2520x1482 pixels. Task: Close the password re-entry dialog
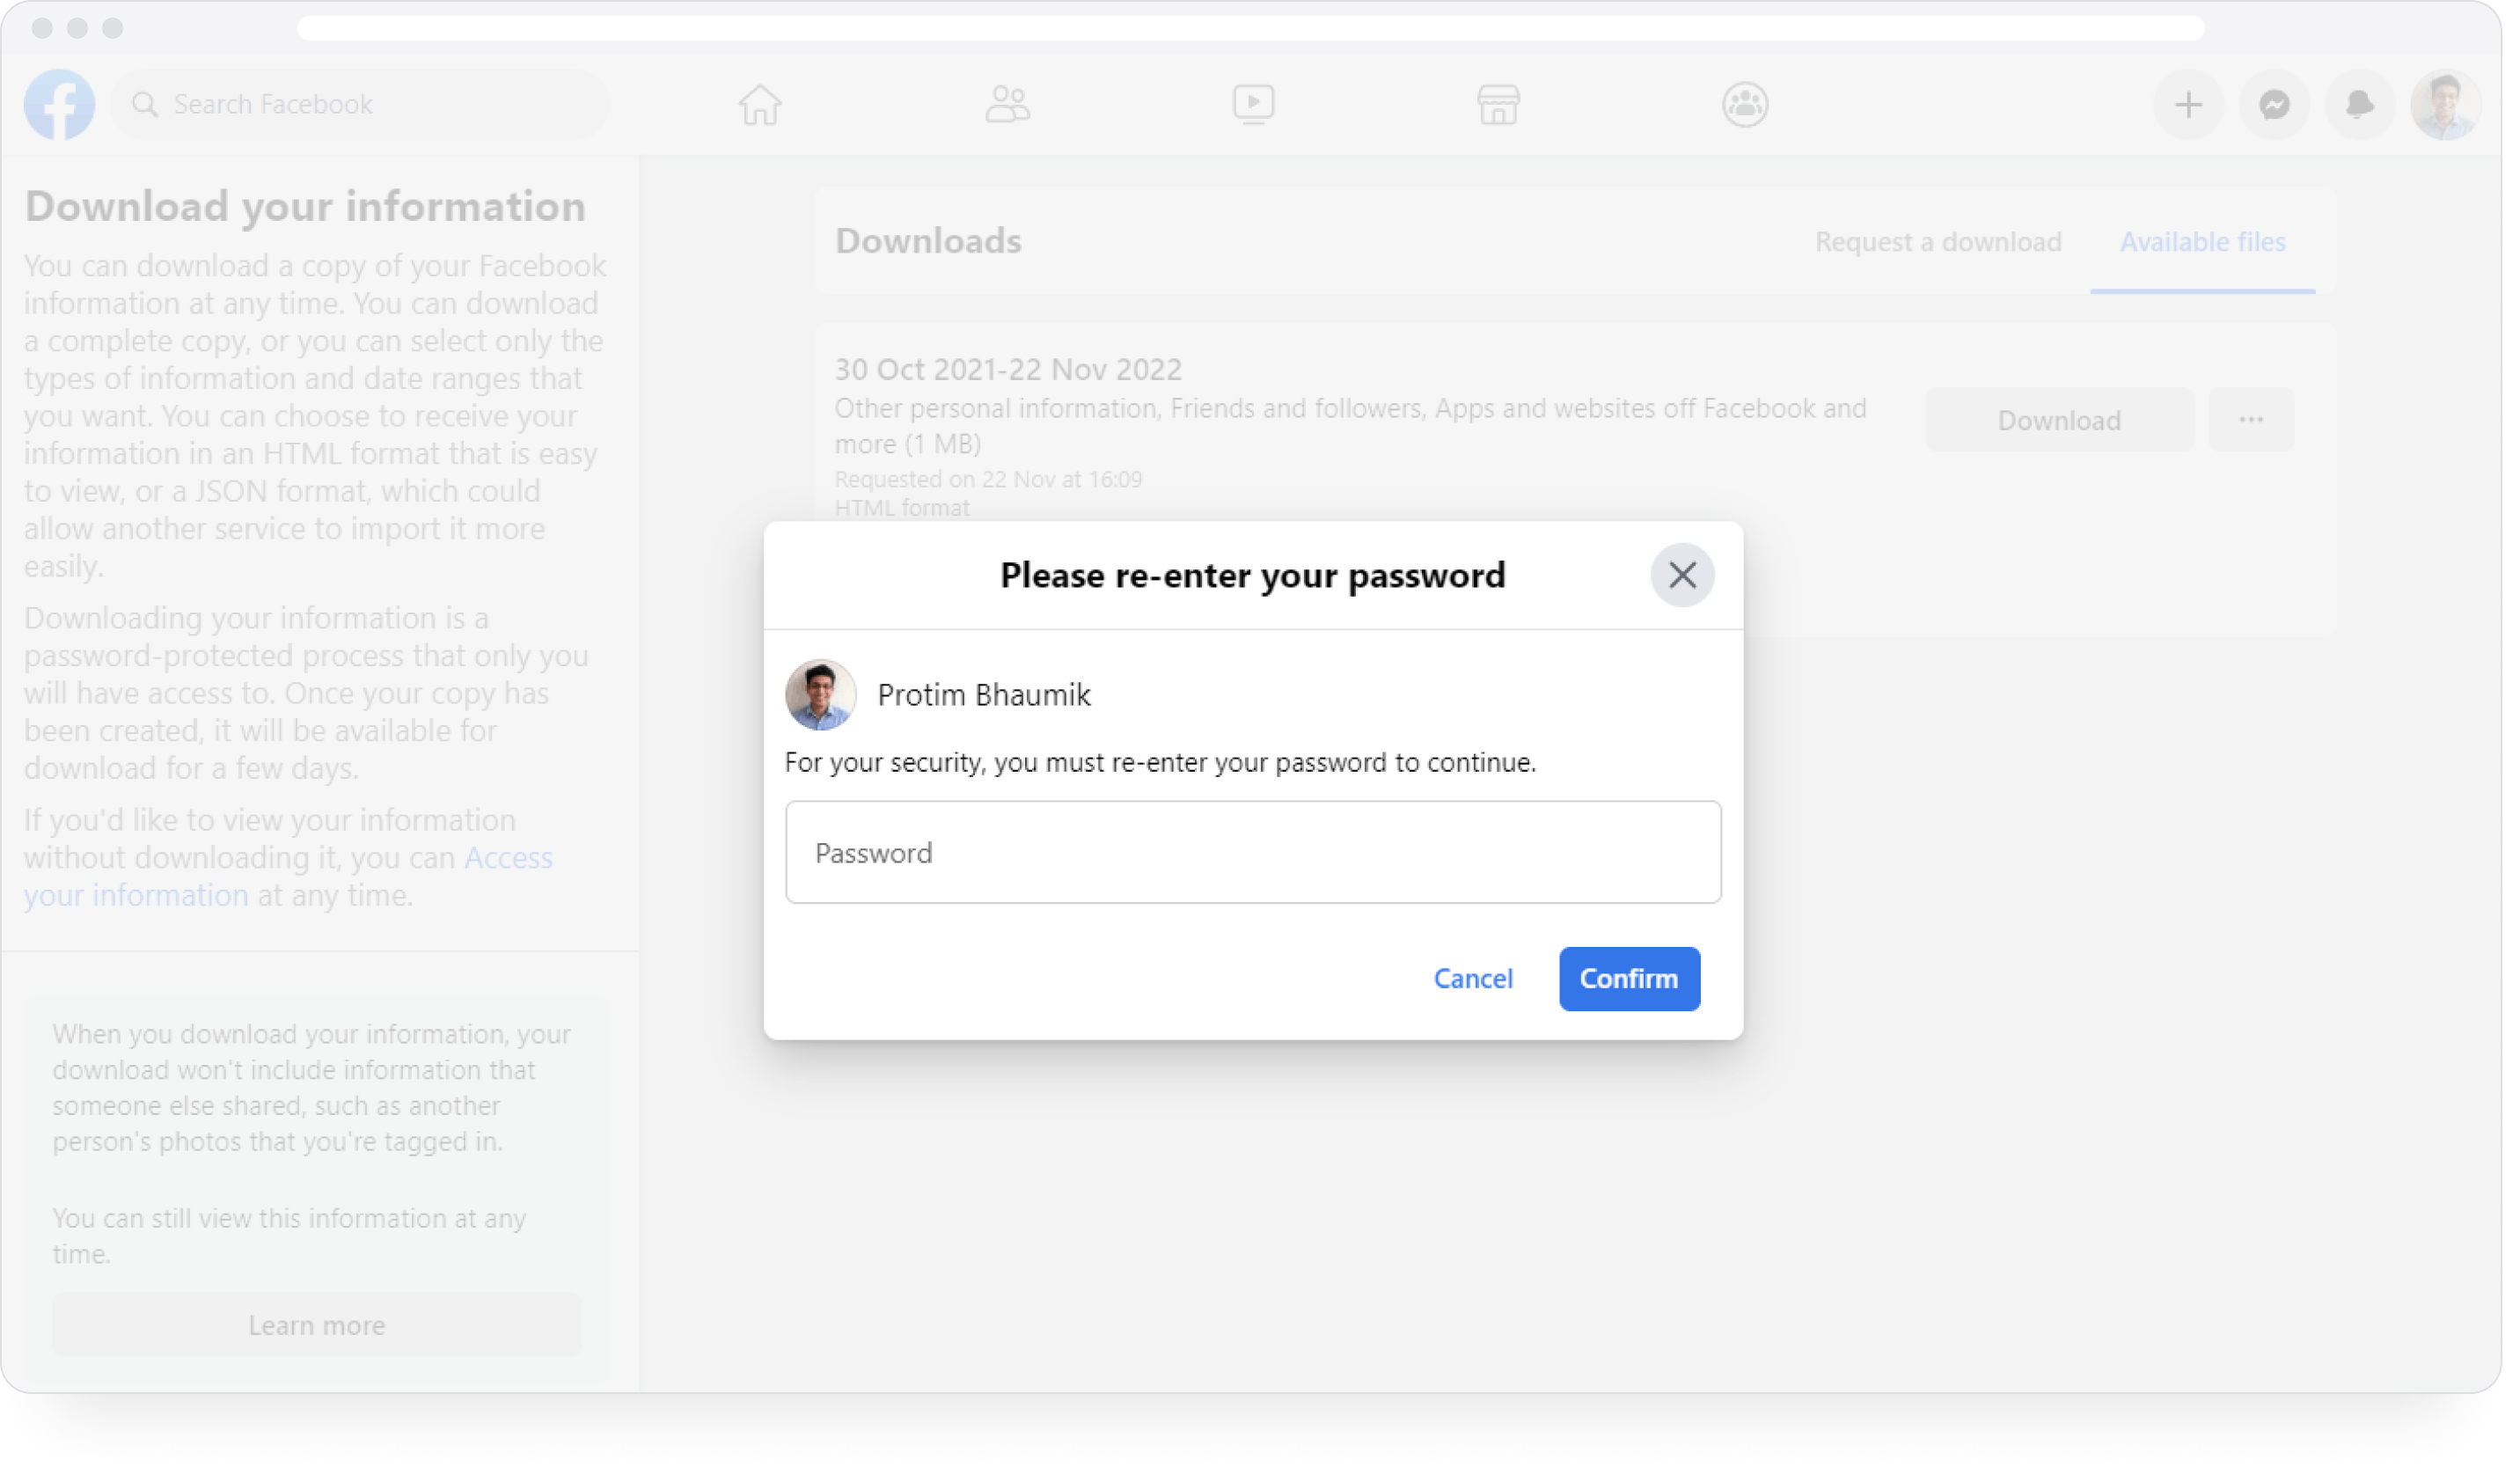(1679, 574)
